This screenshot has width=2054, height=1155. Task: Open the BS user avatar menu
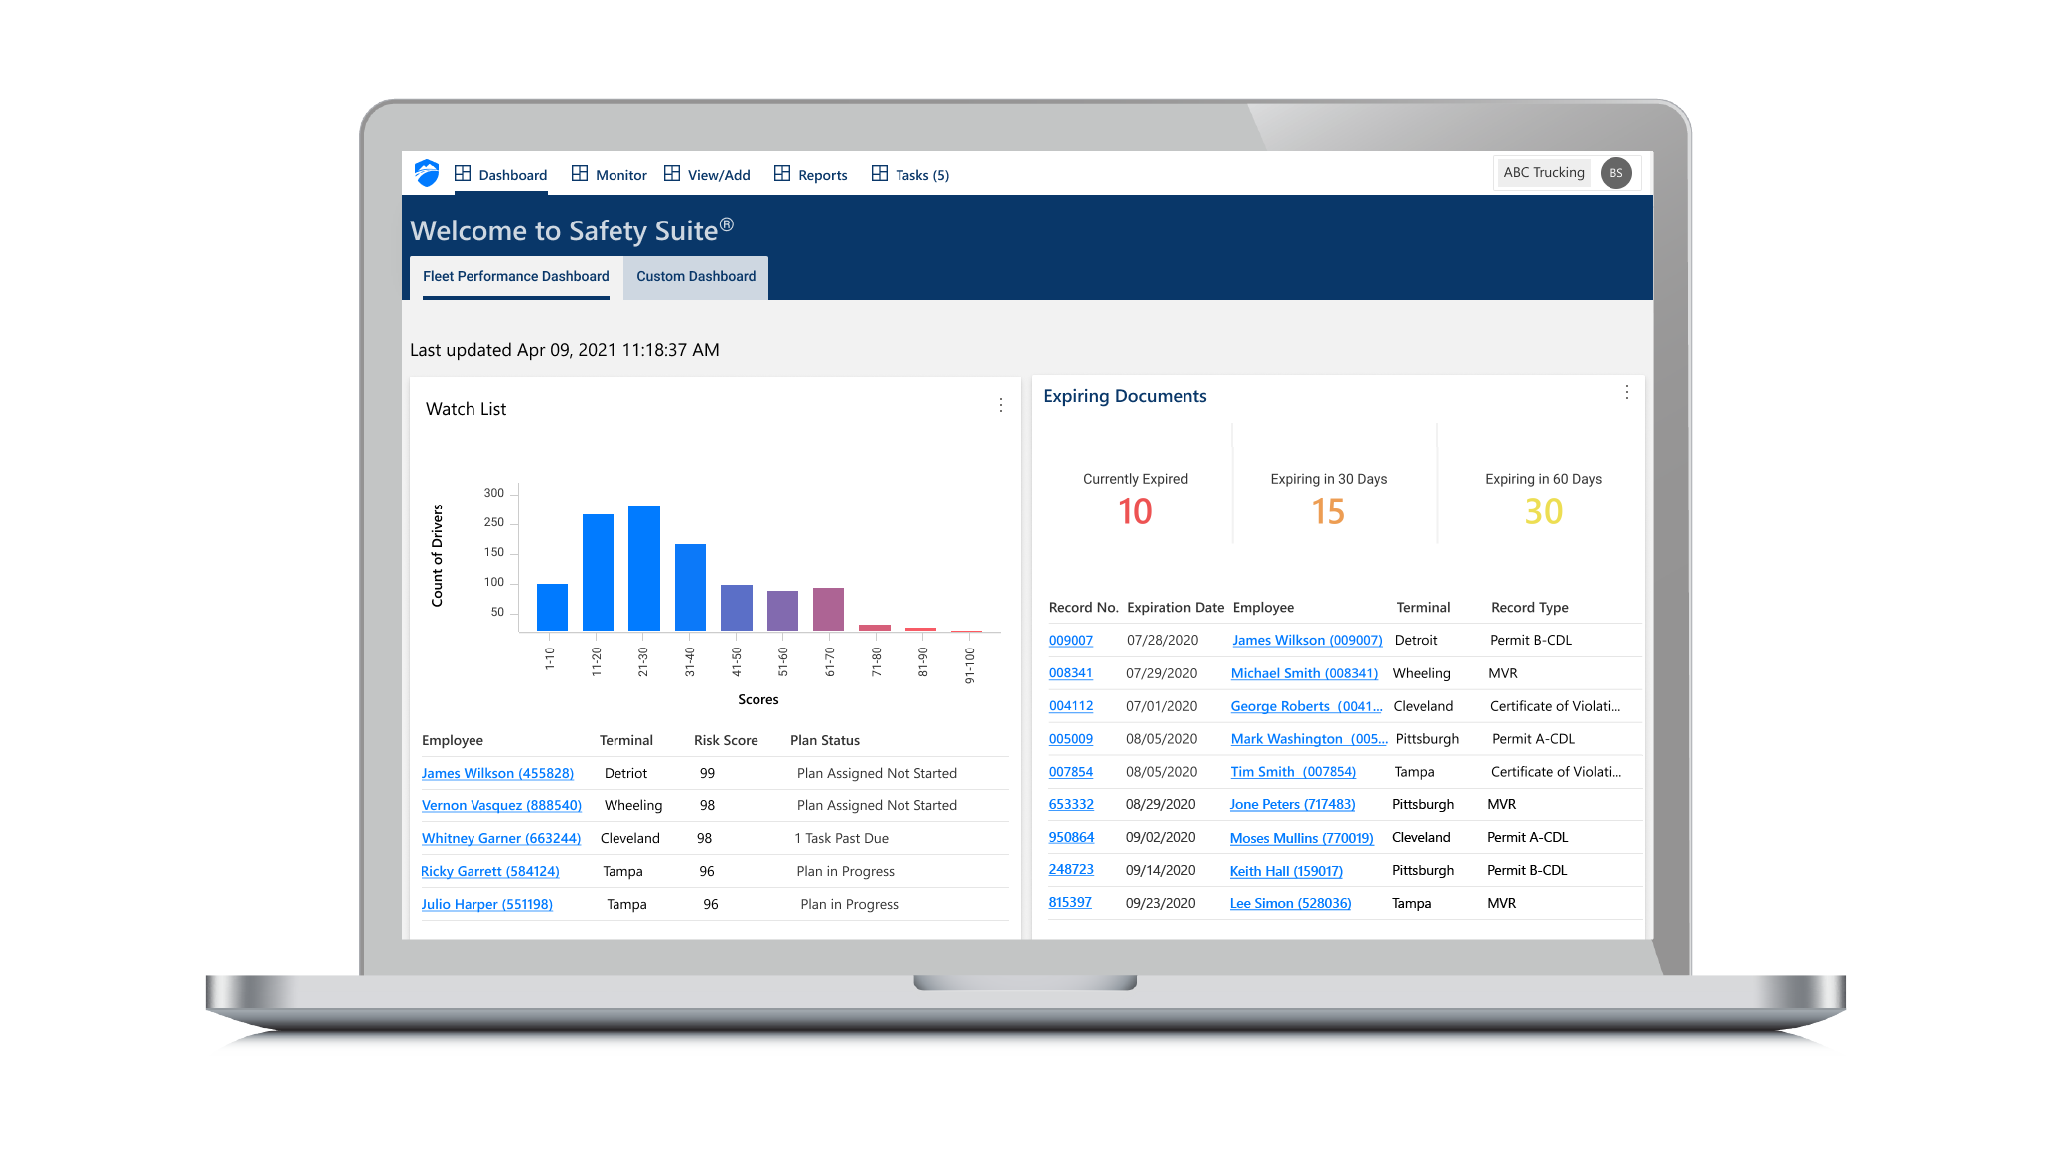coord(1617,172)
